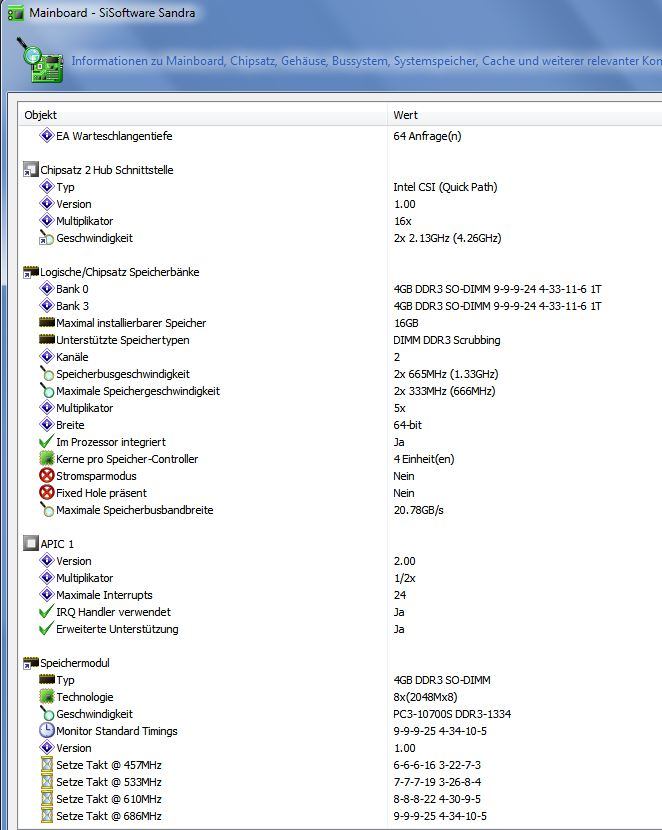The width and height of the screenshot is (662, 830).
Task: Click green checkmark icon for Im Prozessor integriert
Action: tap(47, 441)
